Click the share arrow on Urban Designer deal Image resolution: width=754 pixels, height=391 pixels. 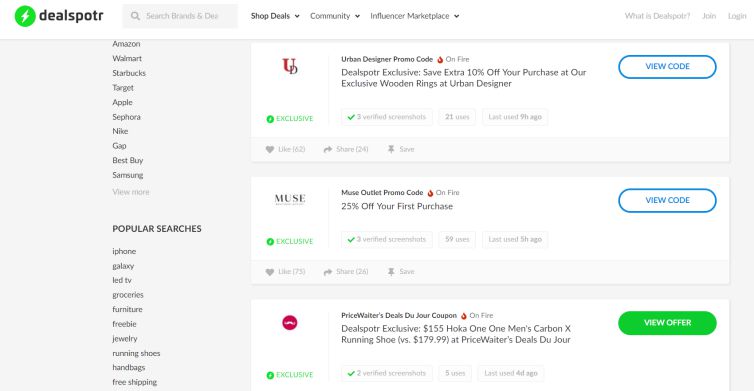pyautogui.click(x=328, y=150)
